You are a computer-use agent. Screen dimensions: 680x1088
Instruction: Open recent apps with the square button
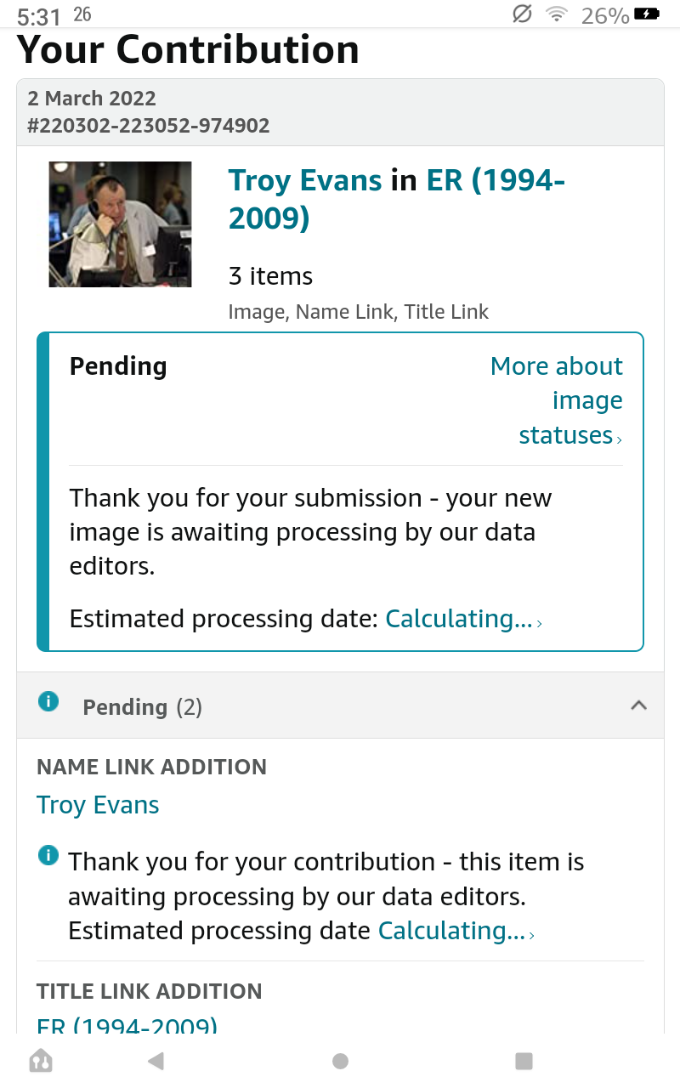tap(523, 1061)
